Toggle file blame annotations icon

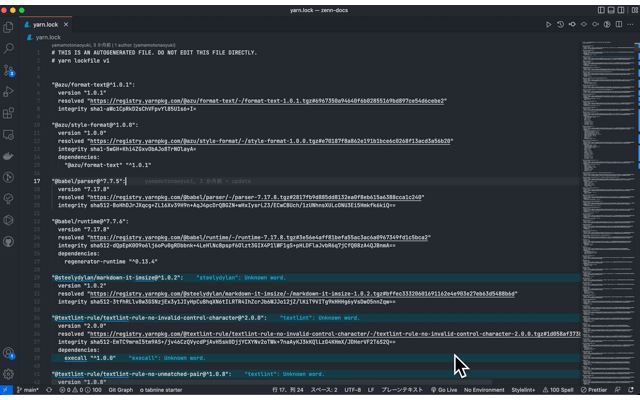tap(607, 24)
